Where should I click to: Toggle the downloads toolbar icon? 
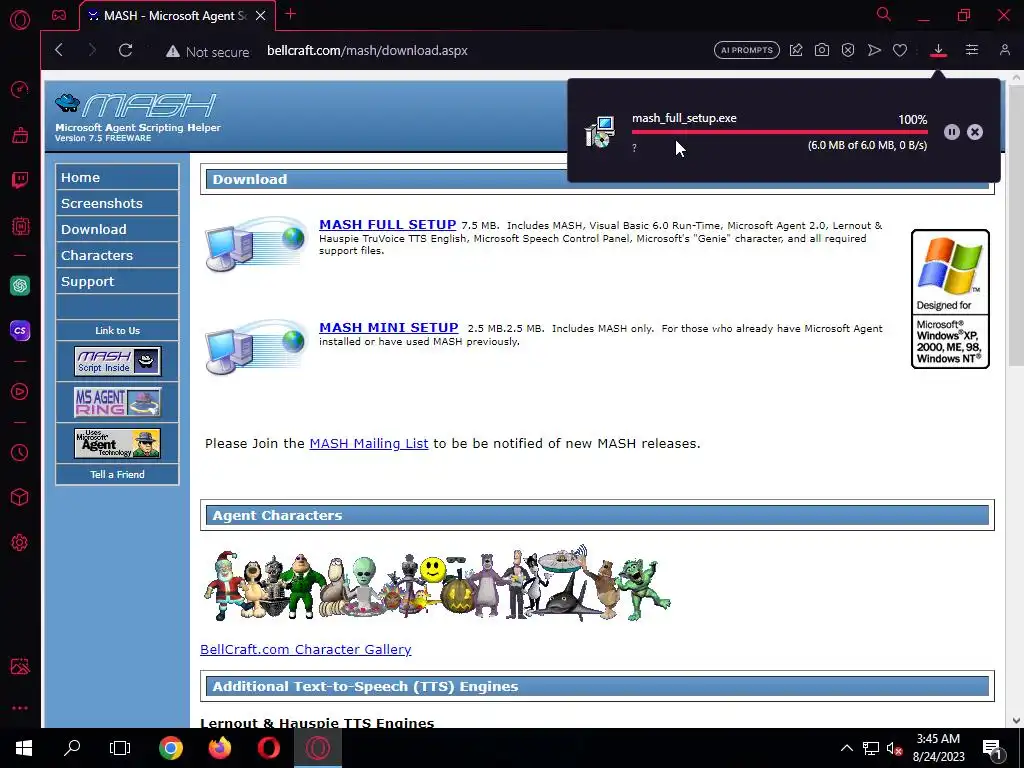pyautogui.click(x=938, y=50)
